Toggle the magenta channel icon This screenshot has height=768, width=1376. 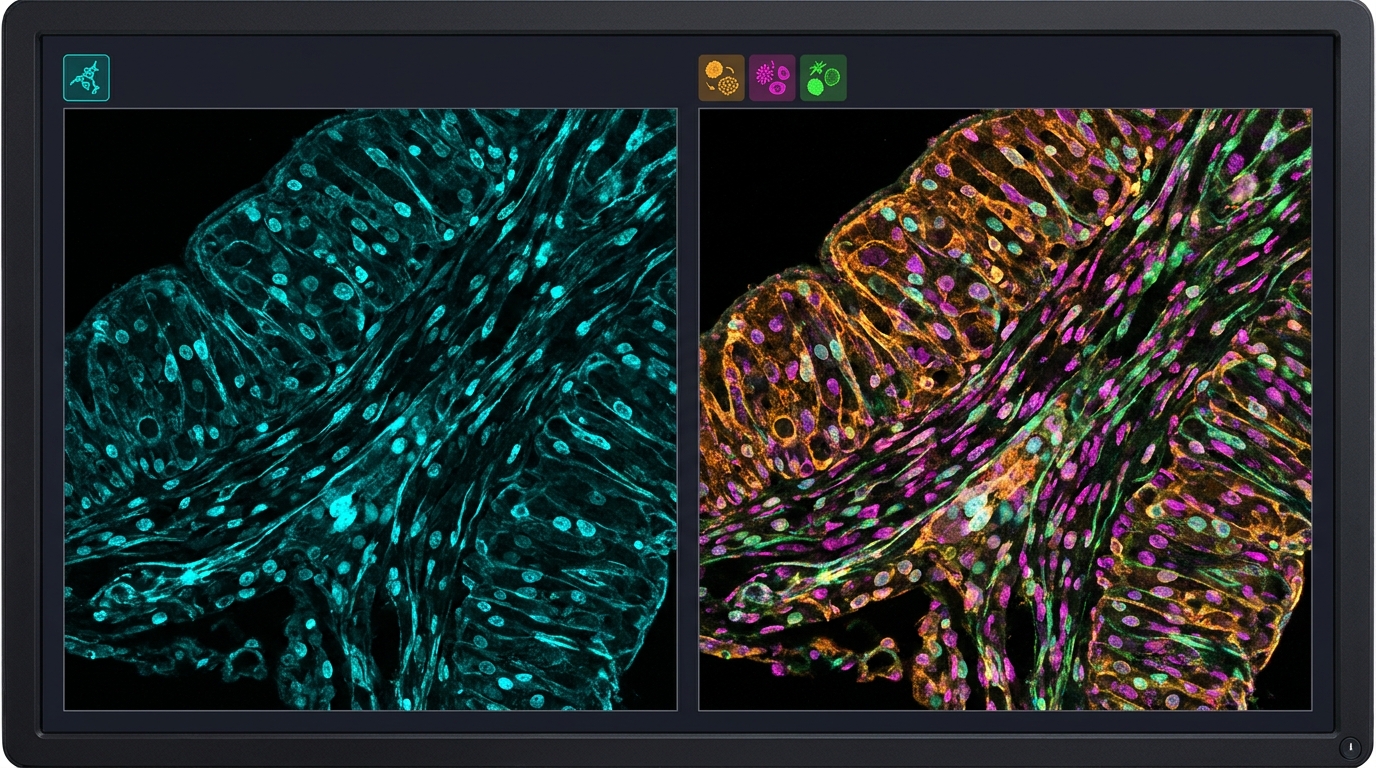coord(772,78)
